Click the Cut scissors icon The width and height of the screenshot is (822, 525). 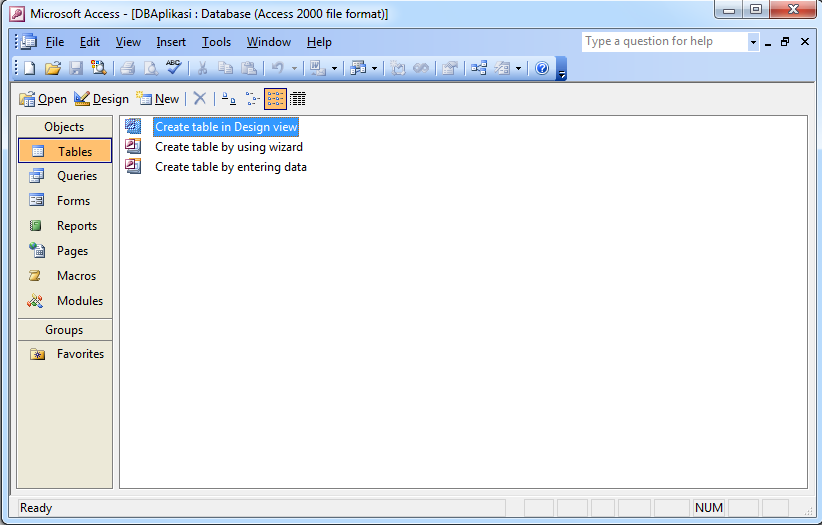pyautogui.click(x=202, y=68)
